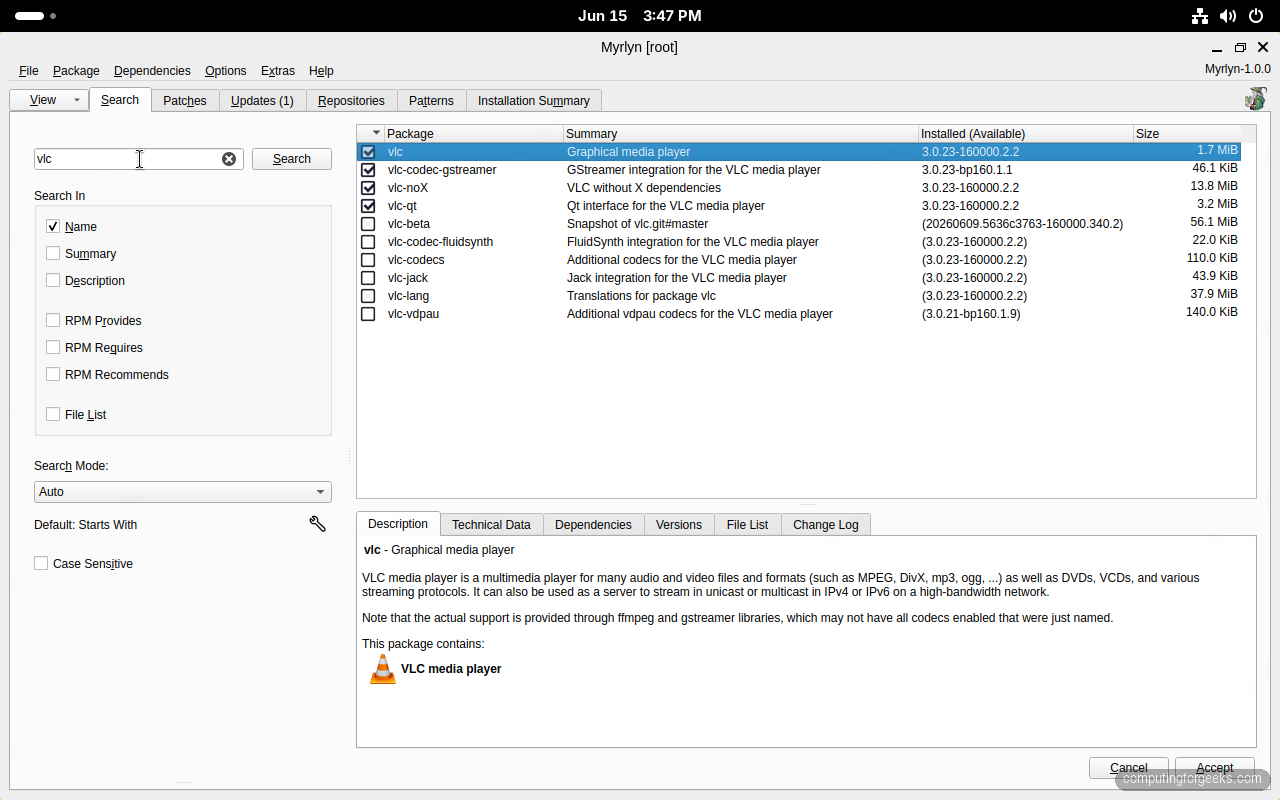
Task: Open the Change Log details tab
Action: coord(826,525)
